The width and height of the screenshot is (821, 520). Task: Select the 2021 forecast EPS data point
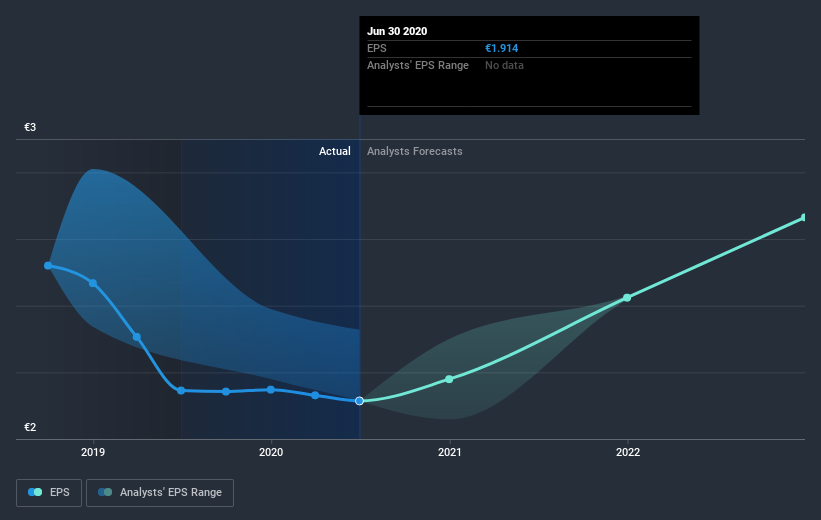(449, 379)
